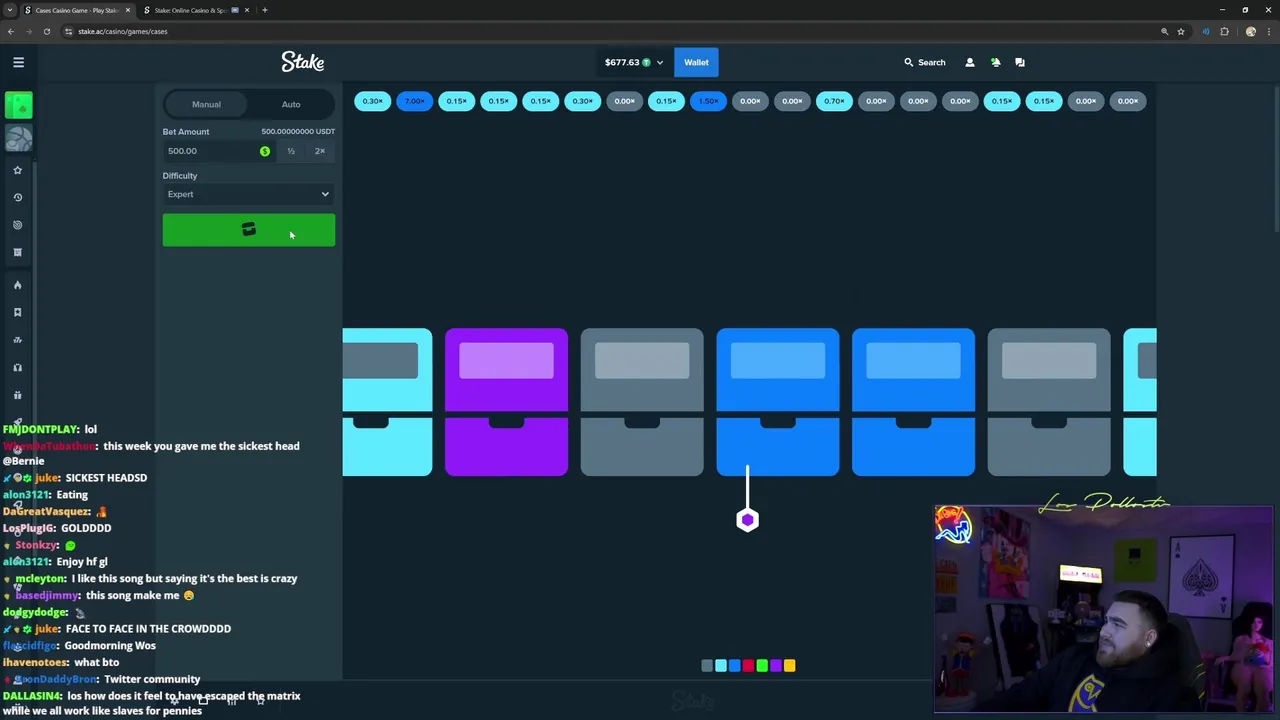Reload the browser page

pos(46,31)
